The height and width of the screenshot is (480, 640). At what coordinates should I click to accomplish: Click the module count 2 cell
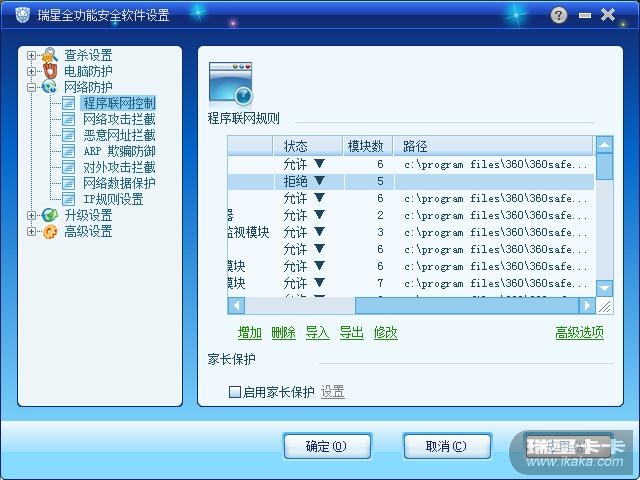369,215
